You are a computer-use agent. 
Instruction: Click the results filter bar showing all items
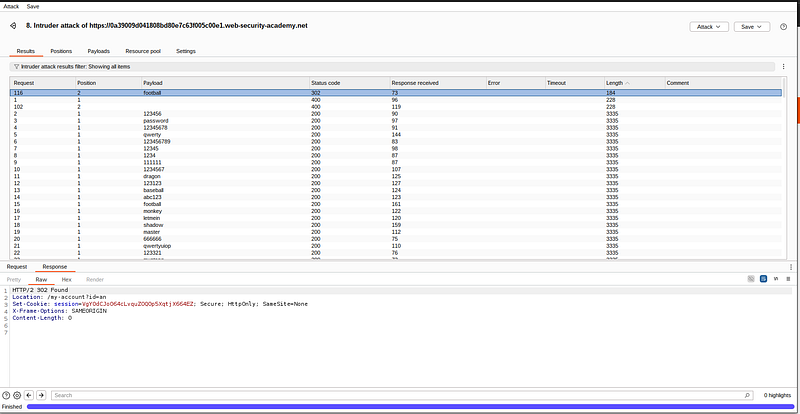393,66
